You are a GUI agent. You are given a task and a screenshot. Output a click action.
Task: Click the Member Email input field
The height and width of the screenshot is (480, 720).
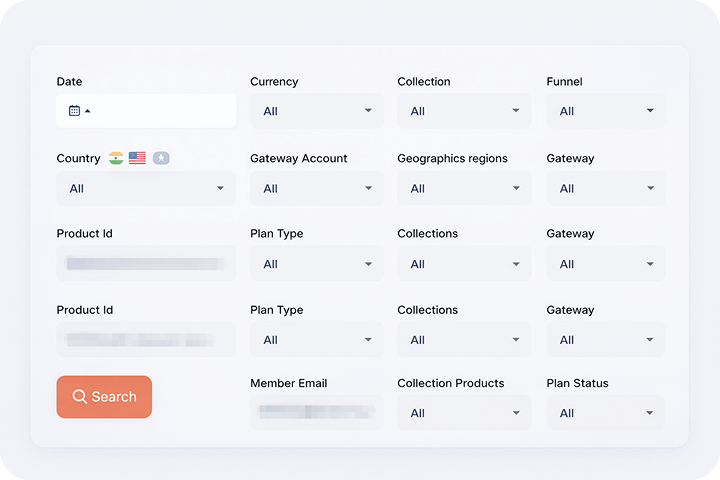pos(316,412)
